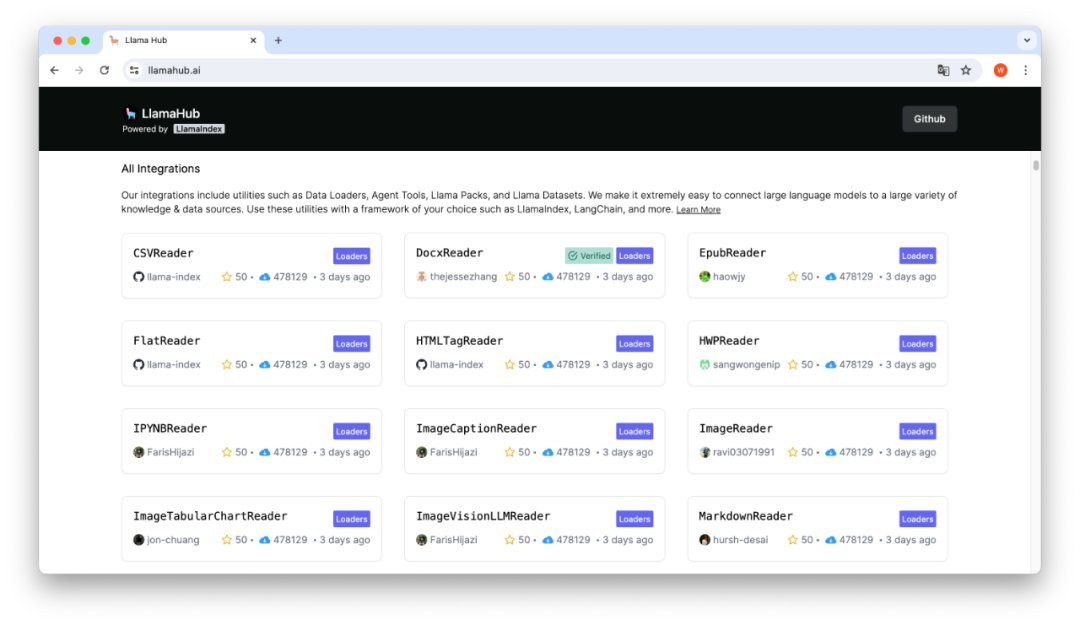Click the translate page icon
Image resolution: width=1080 pixels, height=625 pixels.
(944, 70)
